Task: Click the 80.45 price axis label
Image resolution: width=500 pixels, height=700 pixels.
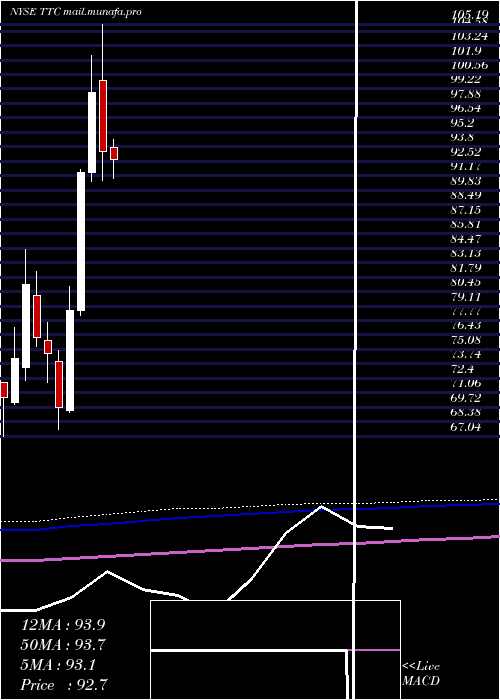Action: pos(466,282)
